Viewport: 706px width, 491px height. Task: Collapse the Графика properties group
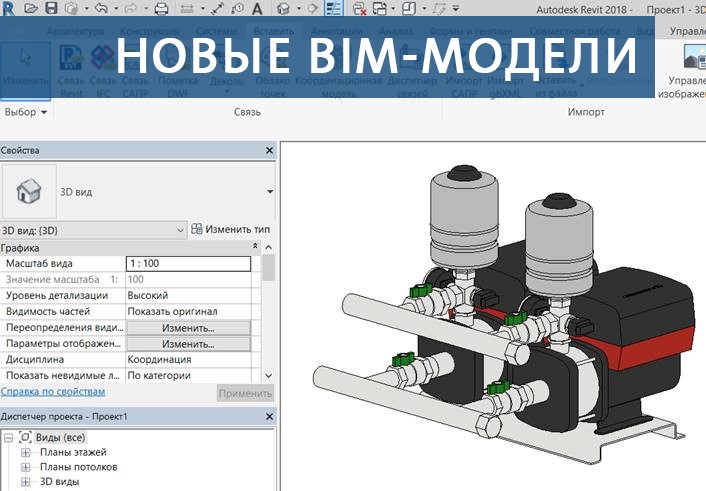(255, 246)
